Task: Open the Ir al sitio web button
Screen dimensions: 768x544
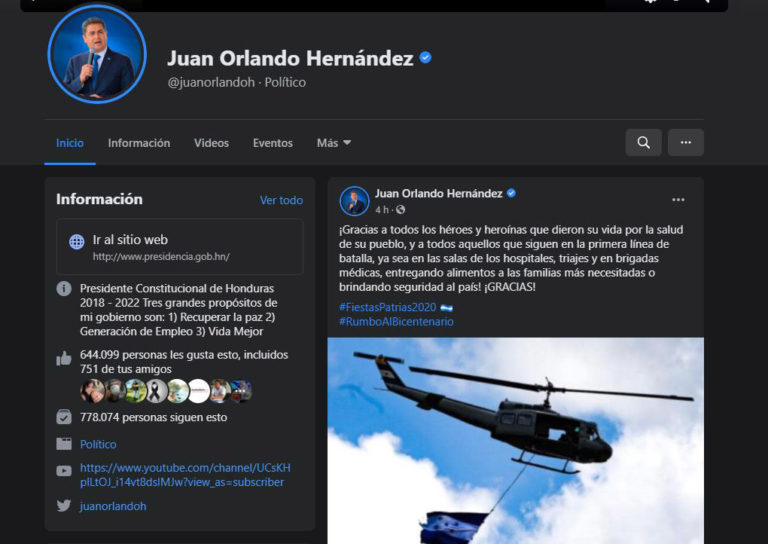Action: 180,247
